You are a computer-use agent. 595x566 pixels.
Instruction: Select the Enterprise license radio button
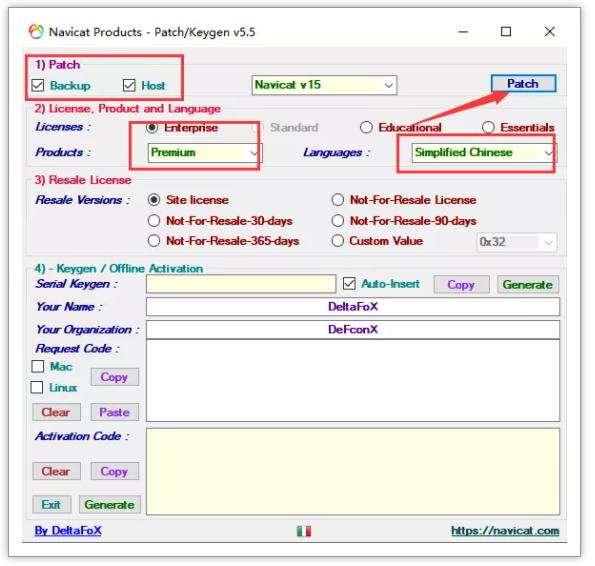pos(152,127)
